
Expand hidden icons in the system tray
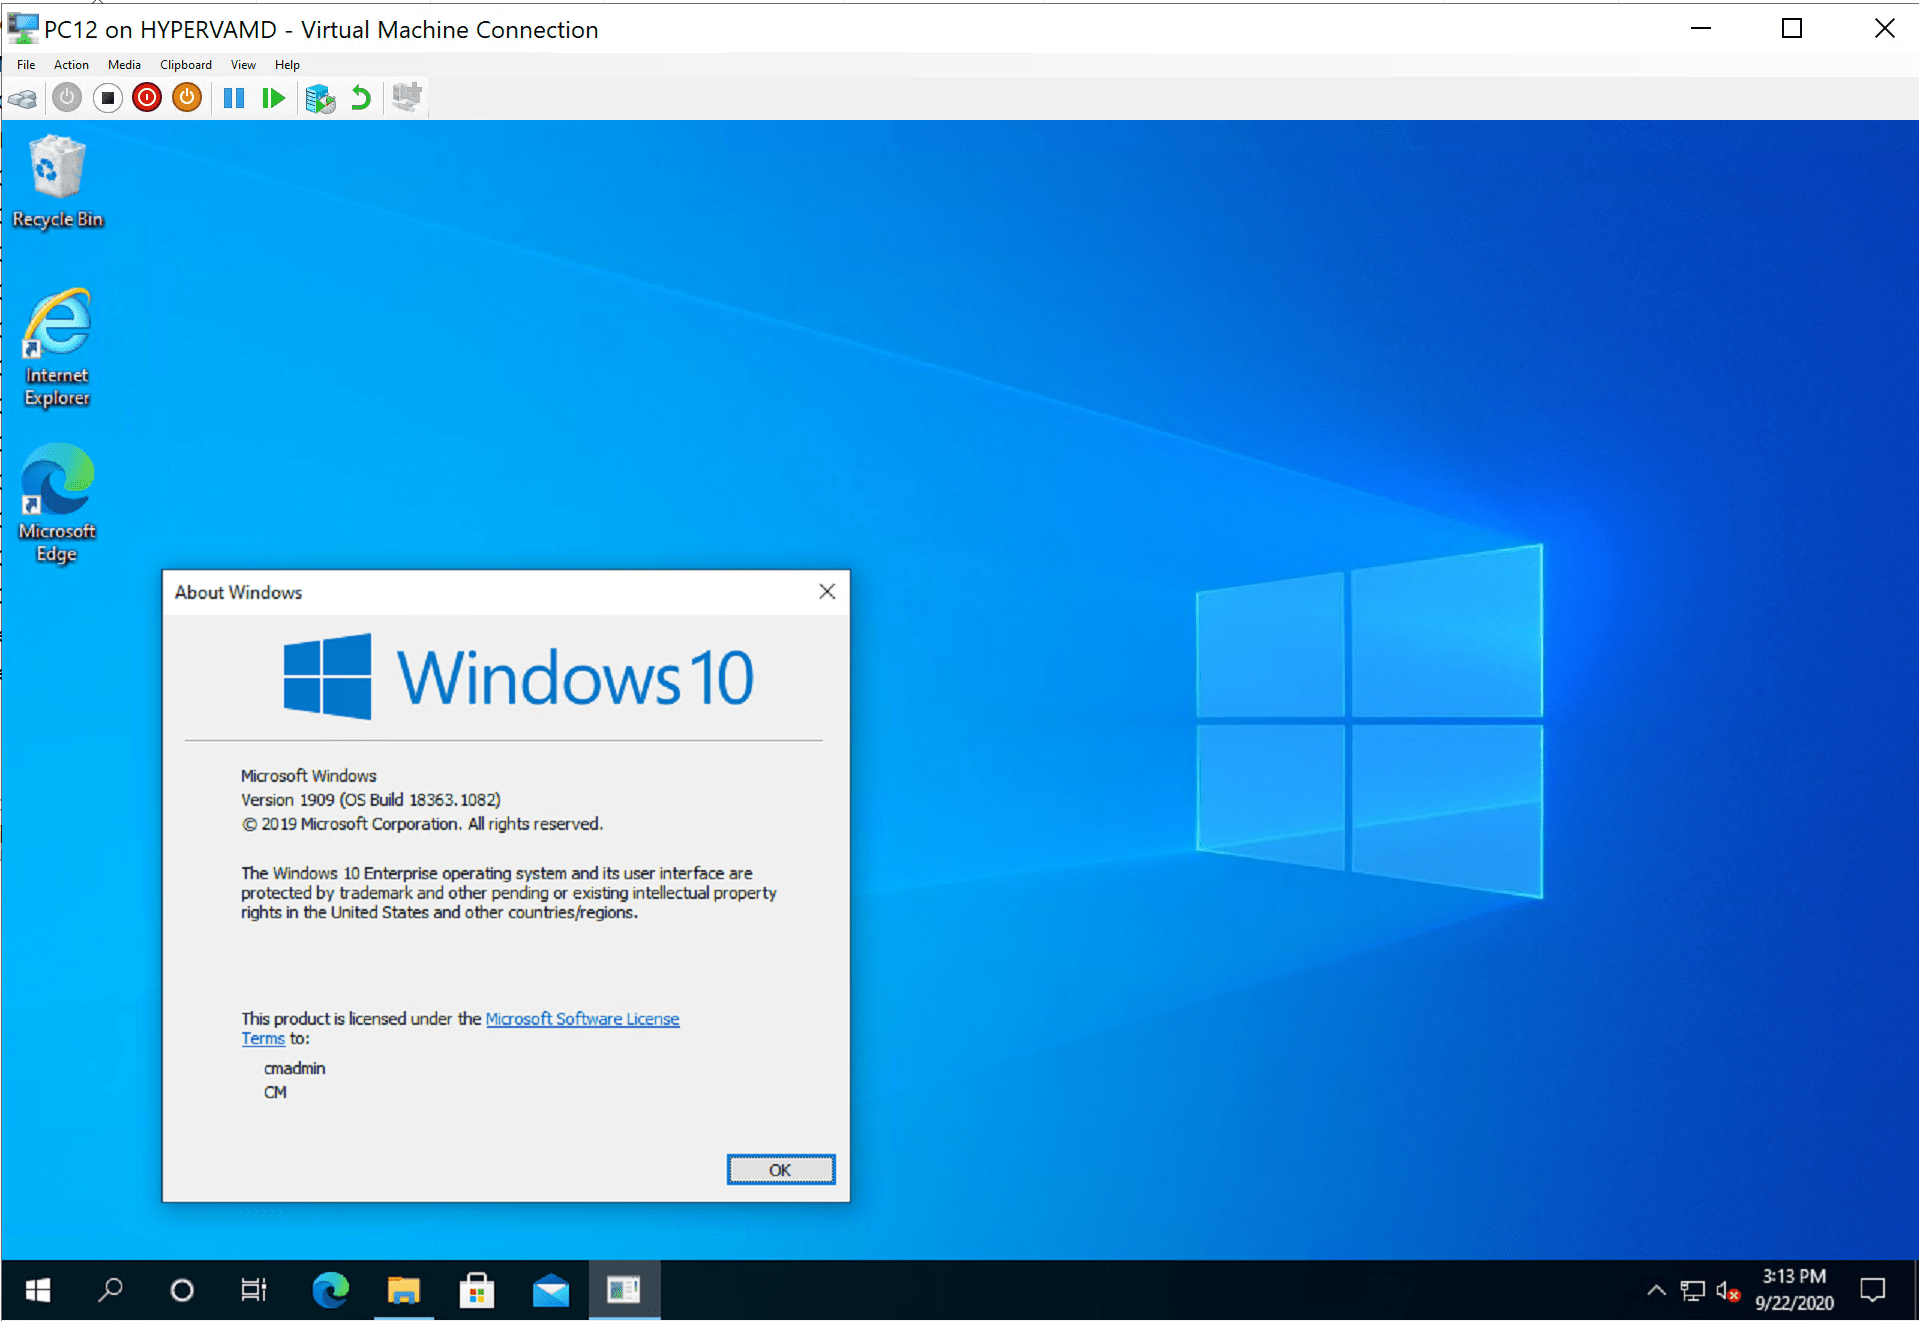tap(1656, 1290)
